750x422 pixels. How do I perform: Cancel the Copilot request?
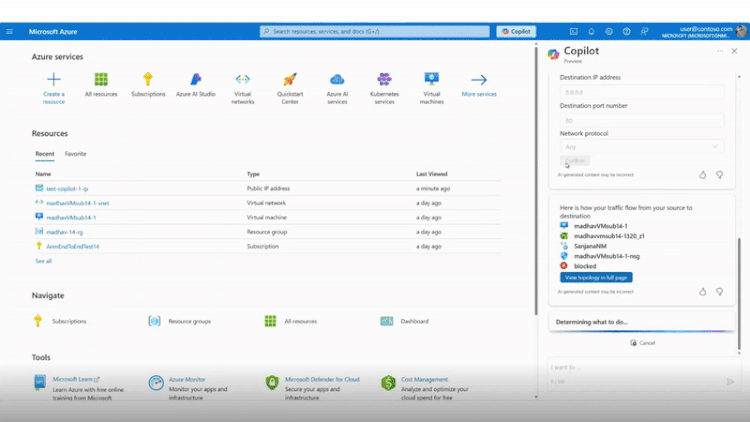[x=642, y=343]
